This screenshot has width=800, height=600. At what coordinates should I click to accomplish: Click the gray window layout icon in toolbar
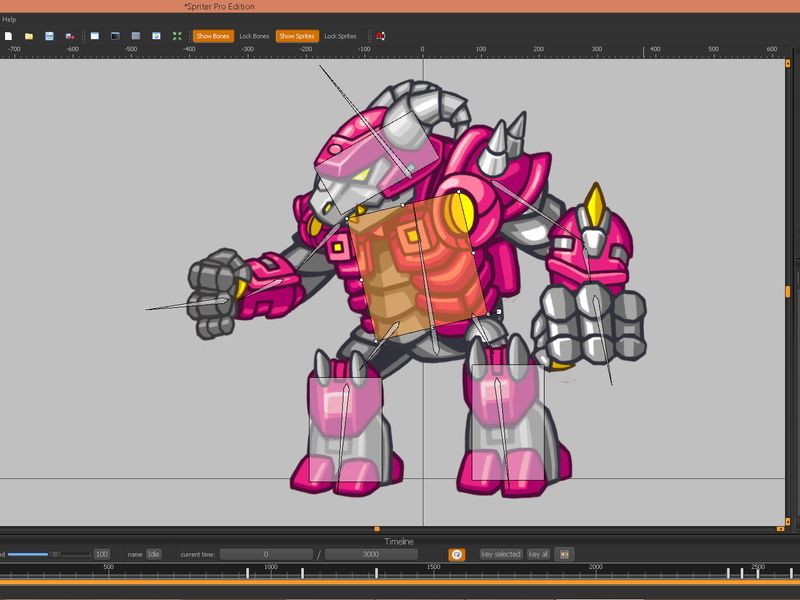(x=136, y=36)
